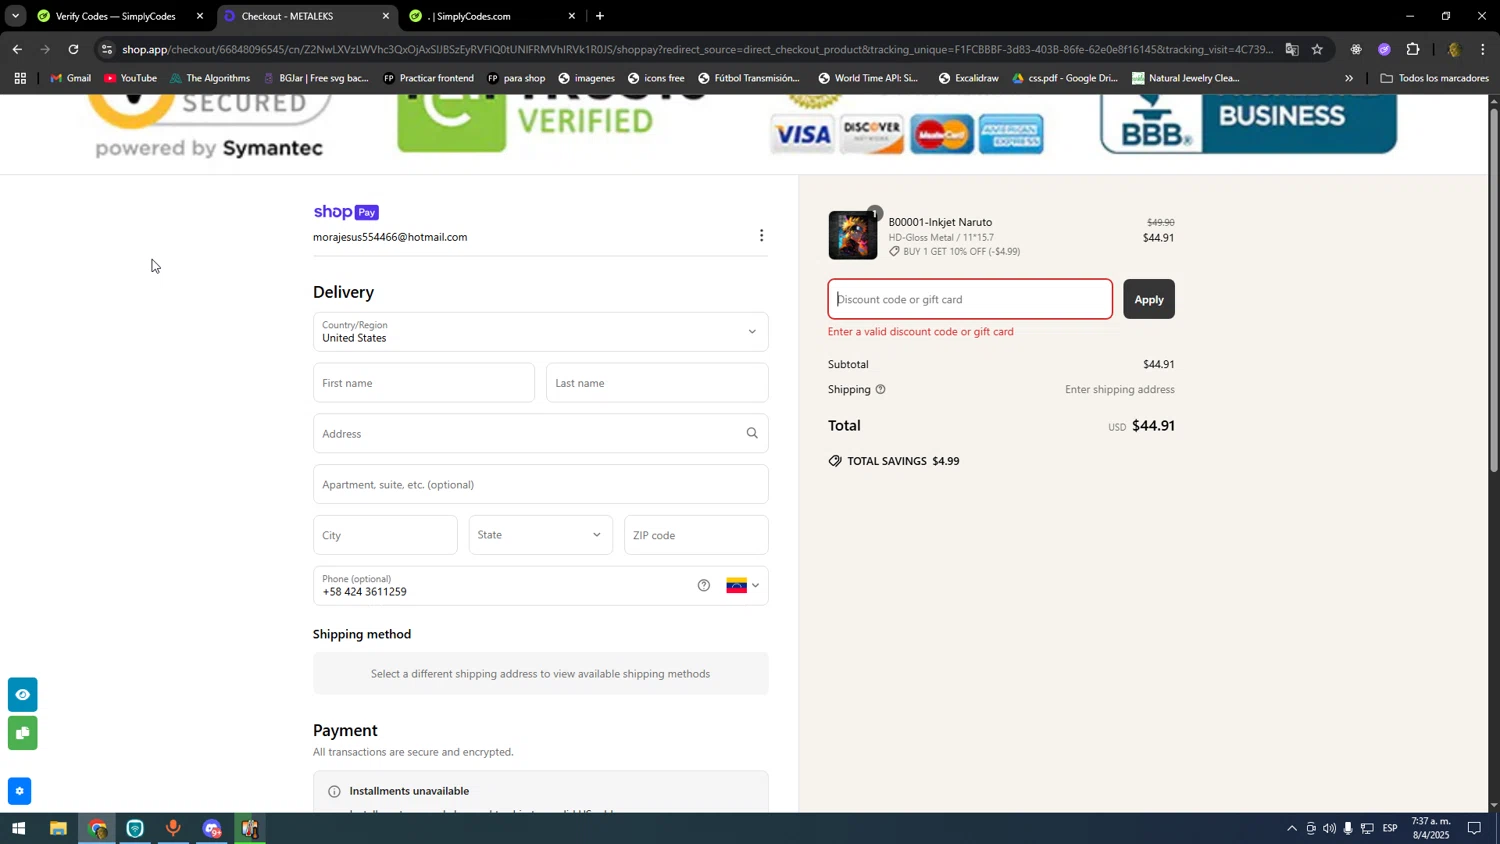Open the Extensions puzzle icon

point(1413,49)
